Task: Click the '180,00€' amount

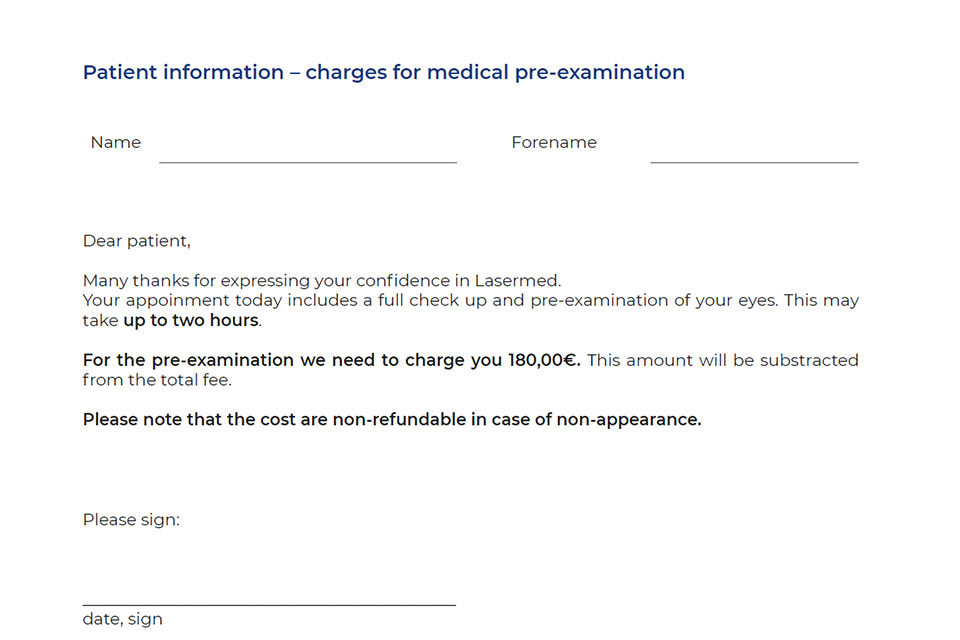Action: coord(544,360)
